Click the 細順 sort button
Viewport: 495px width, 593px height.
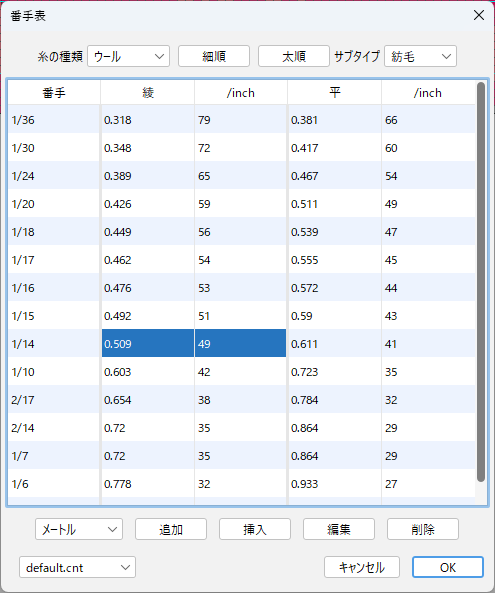click(214, 56)
